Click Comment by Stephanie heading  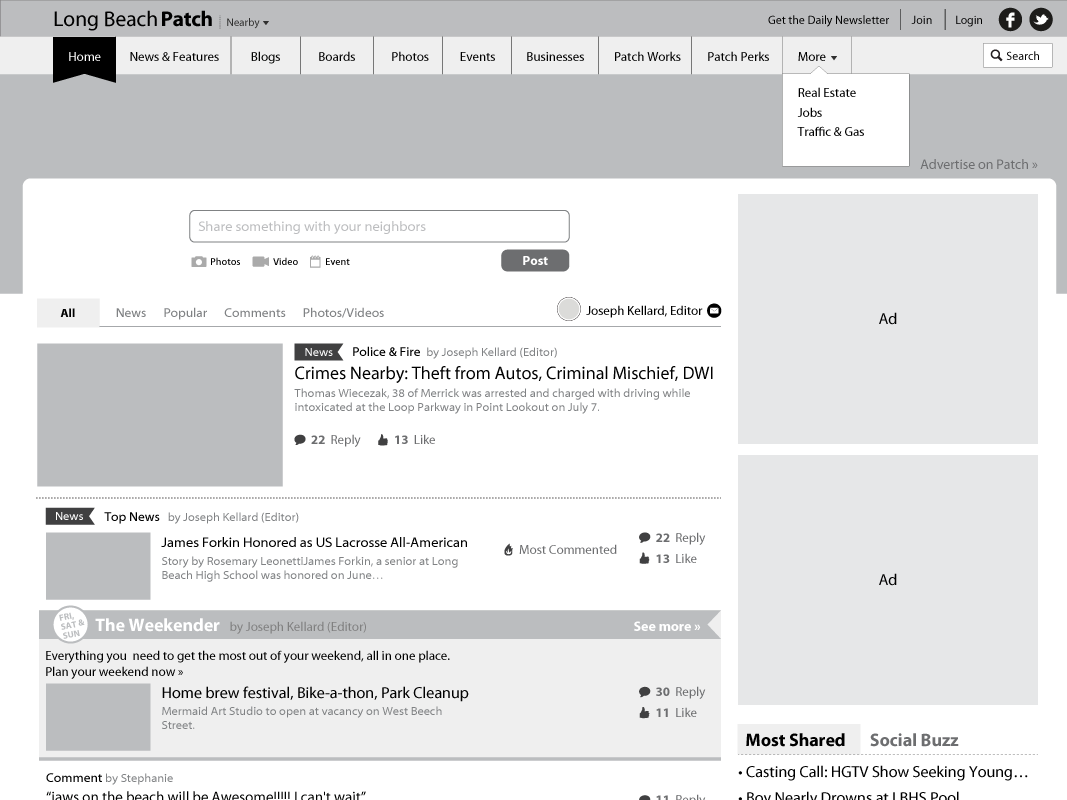click(x=110, y=778)
